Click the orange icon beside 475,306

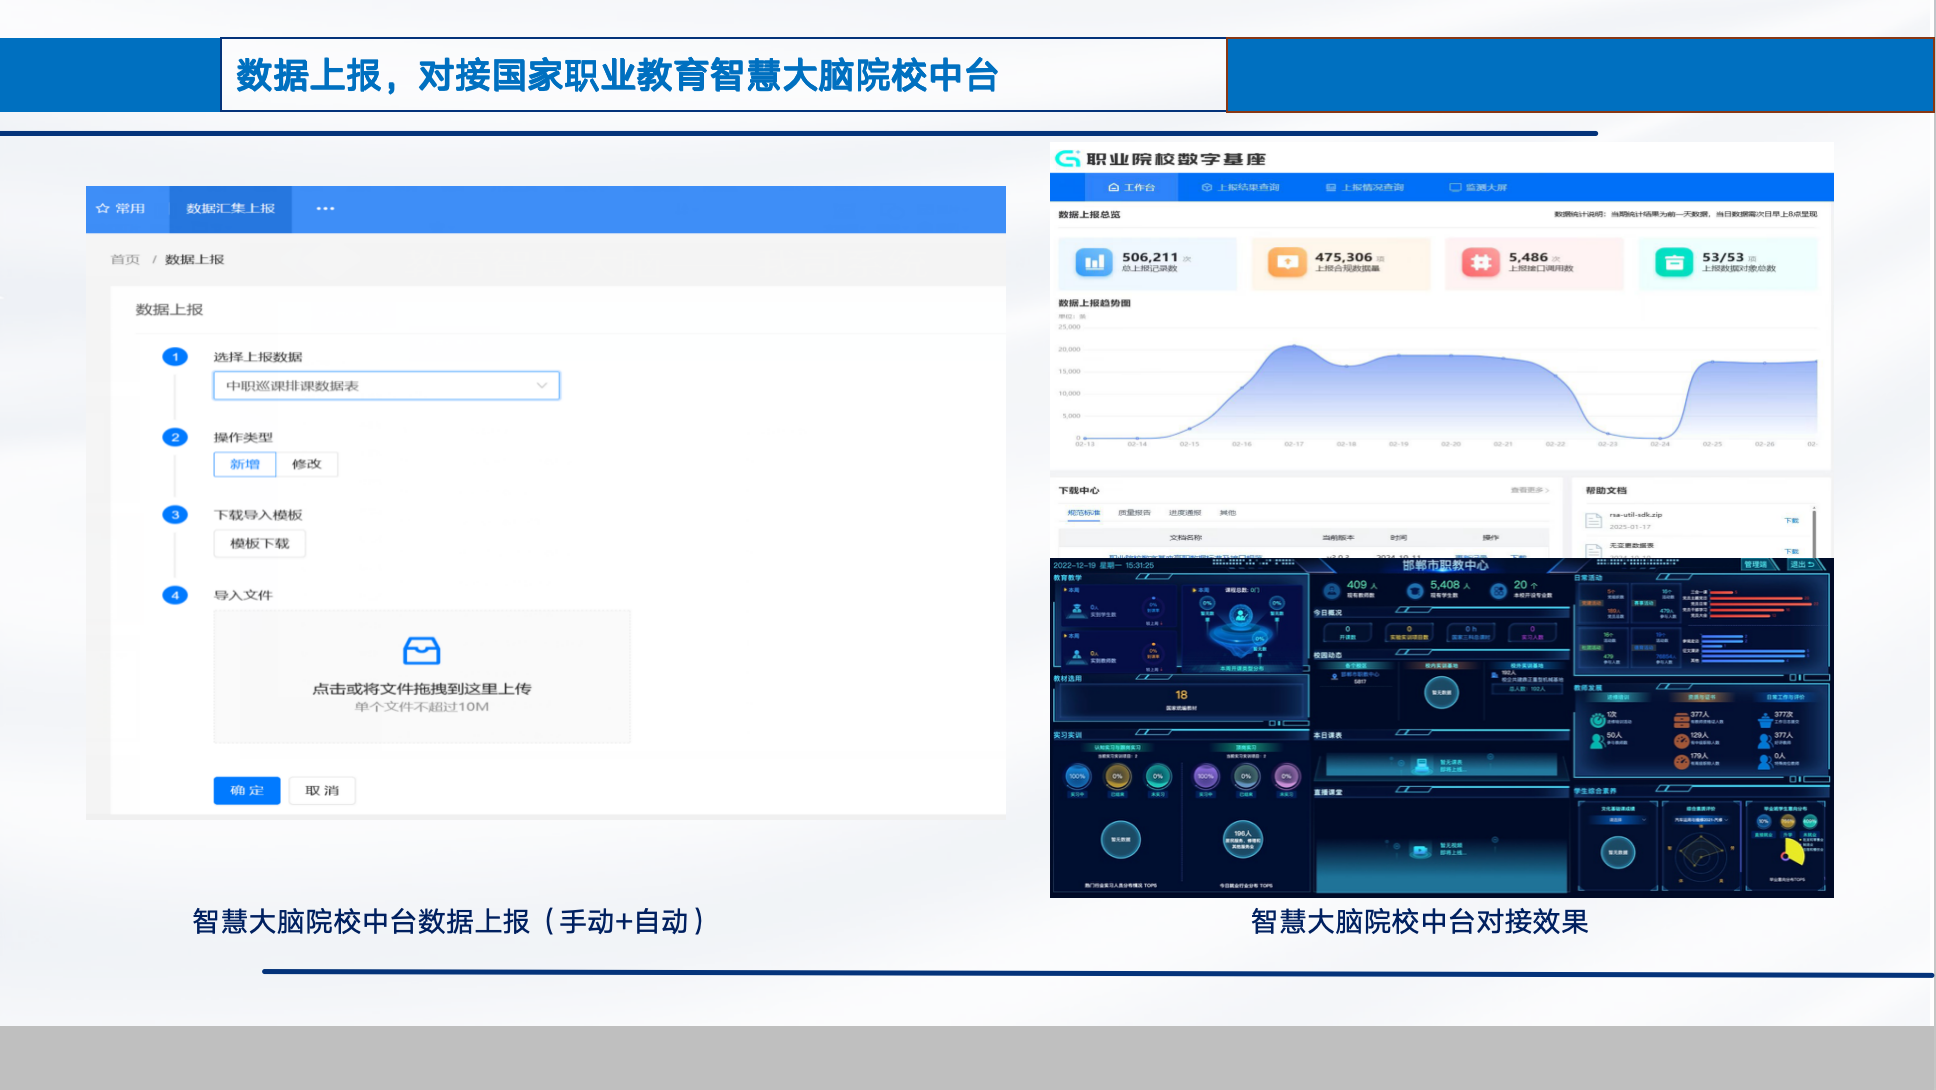coord(1287,263)
